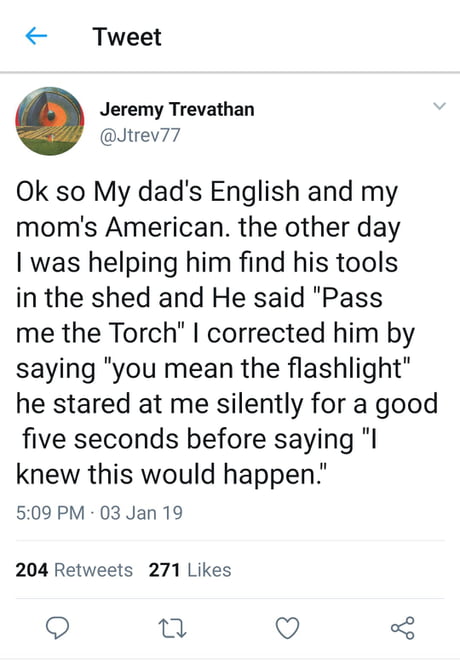Screen dimensions: 460x662
Task: Tap the bold 204 retweet count
Action: pyautogui.click(x=32, y=570)
